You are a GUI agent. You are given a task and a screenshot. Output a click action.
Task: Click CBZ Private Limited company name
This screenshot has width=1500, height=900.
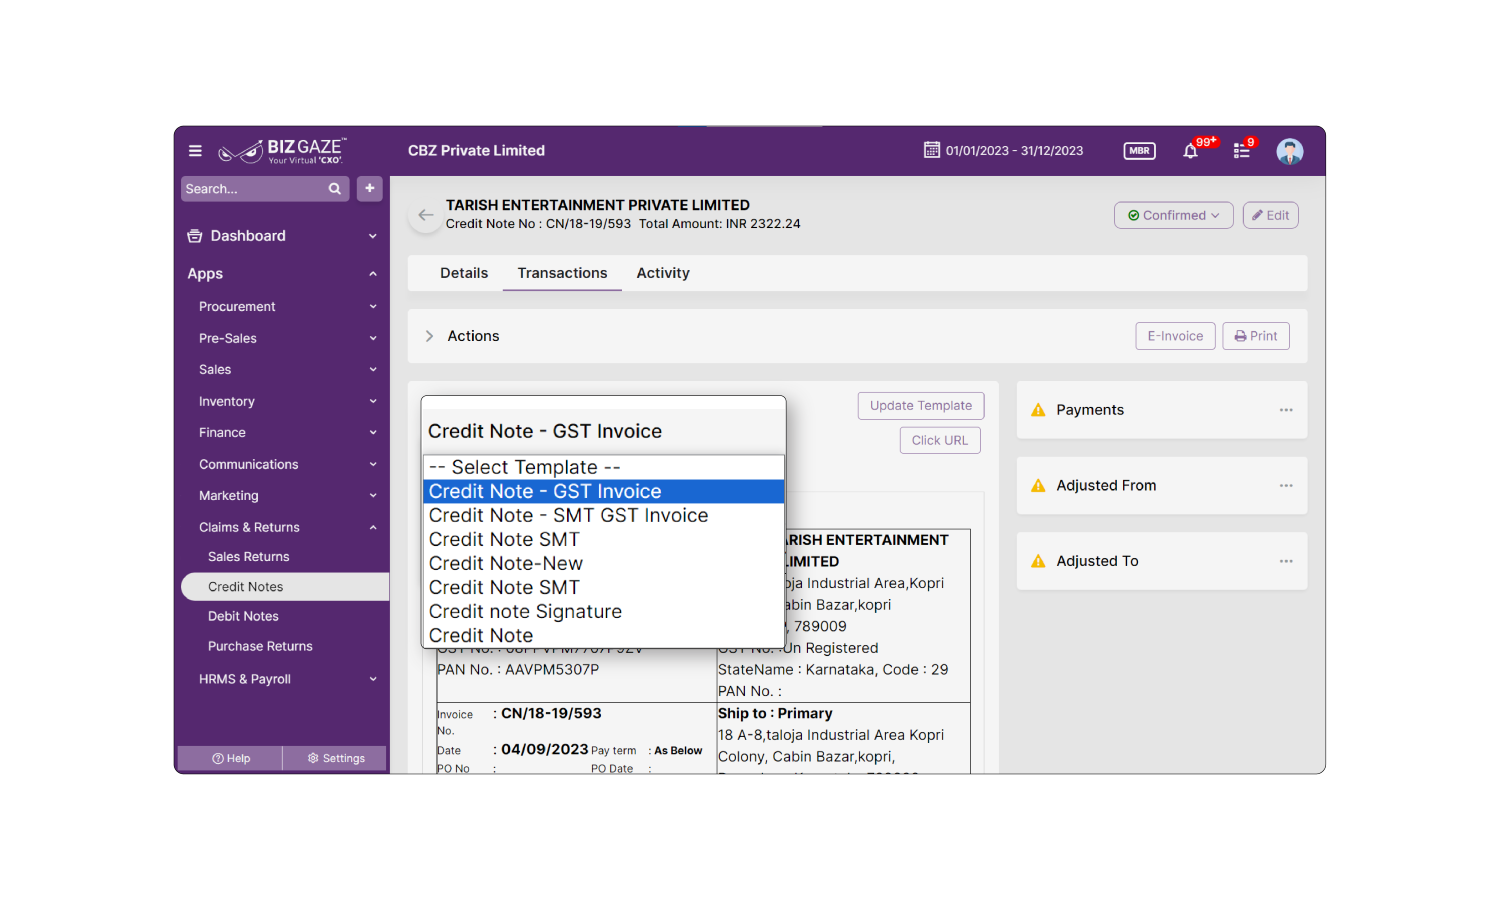(x=476, y=151)
